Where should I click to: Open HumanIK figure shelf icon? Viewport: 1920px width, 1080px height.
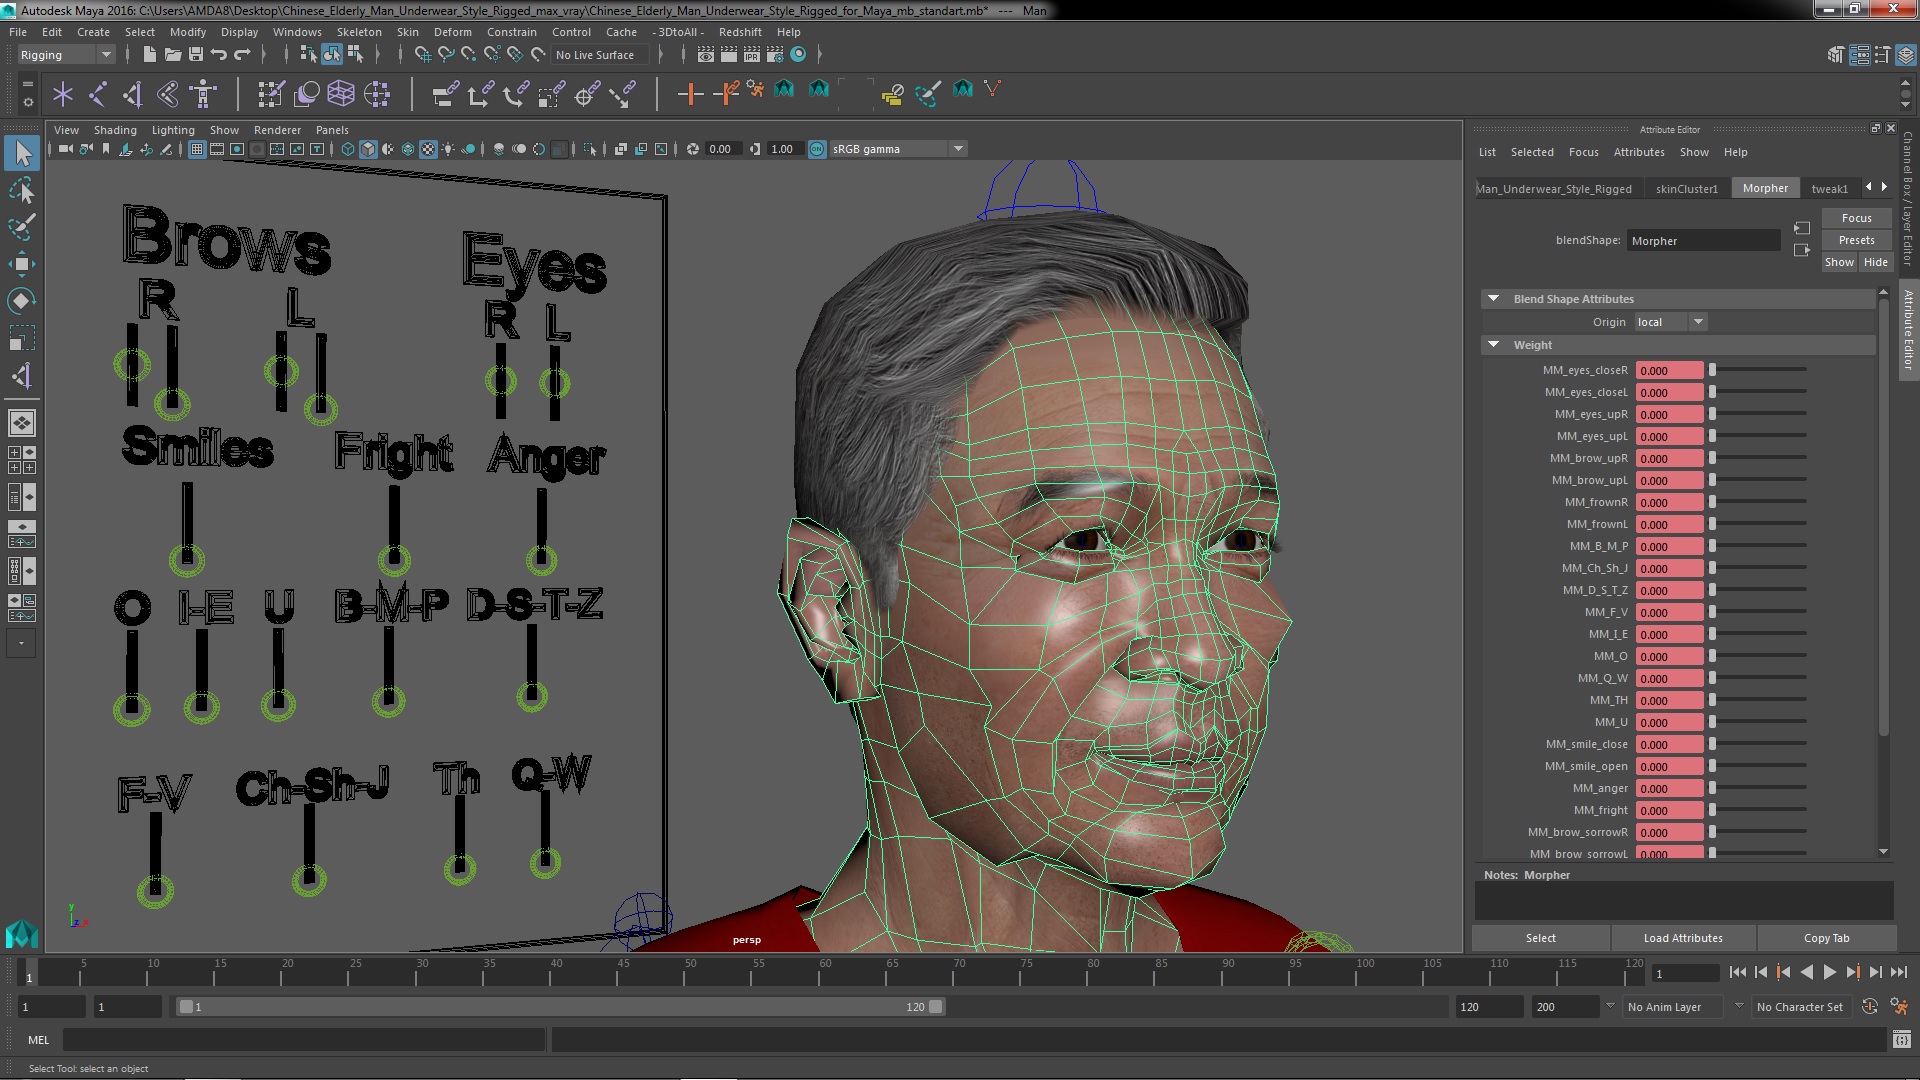click(x=203, y=94)
